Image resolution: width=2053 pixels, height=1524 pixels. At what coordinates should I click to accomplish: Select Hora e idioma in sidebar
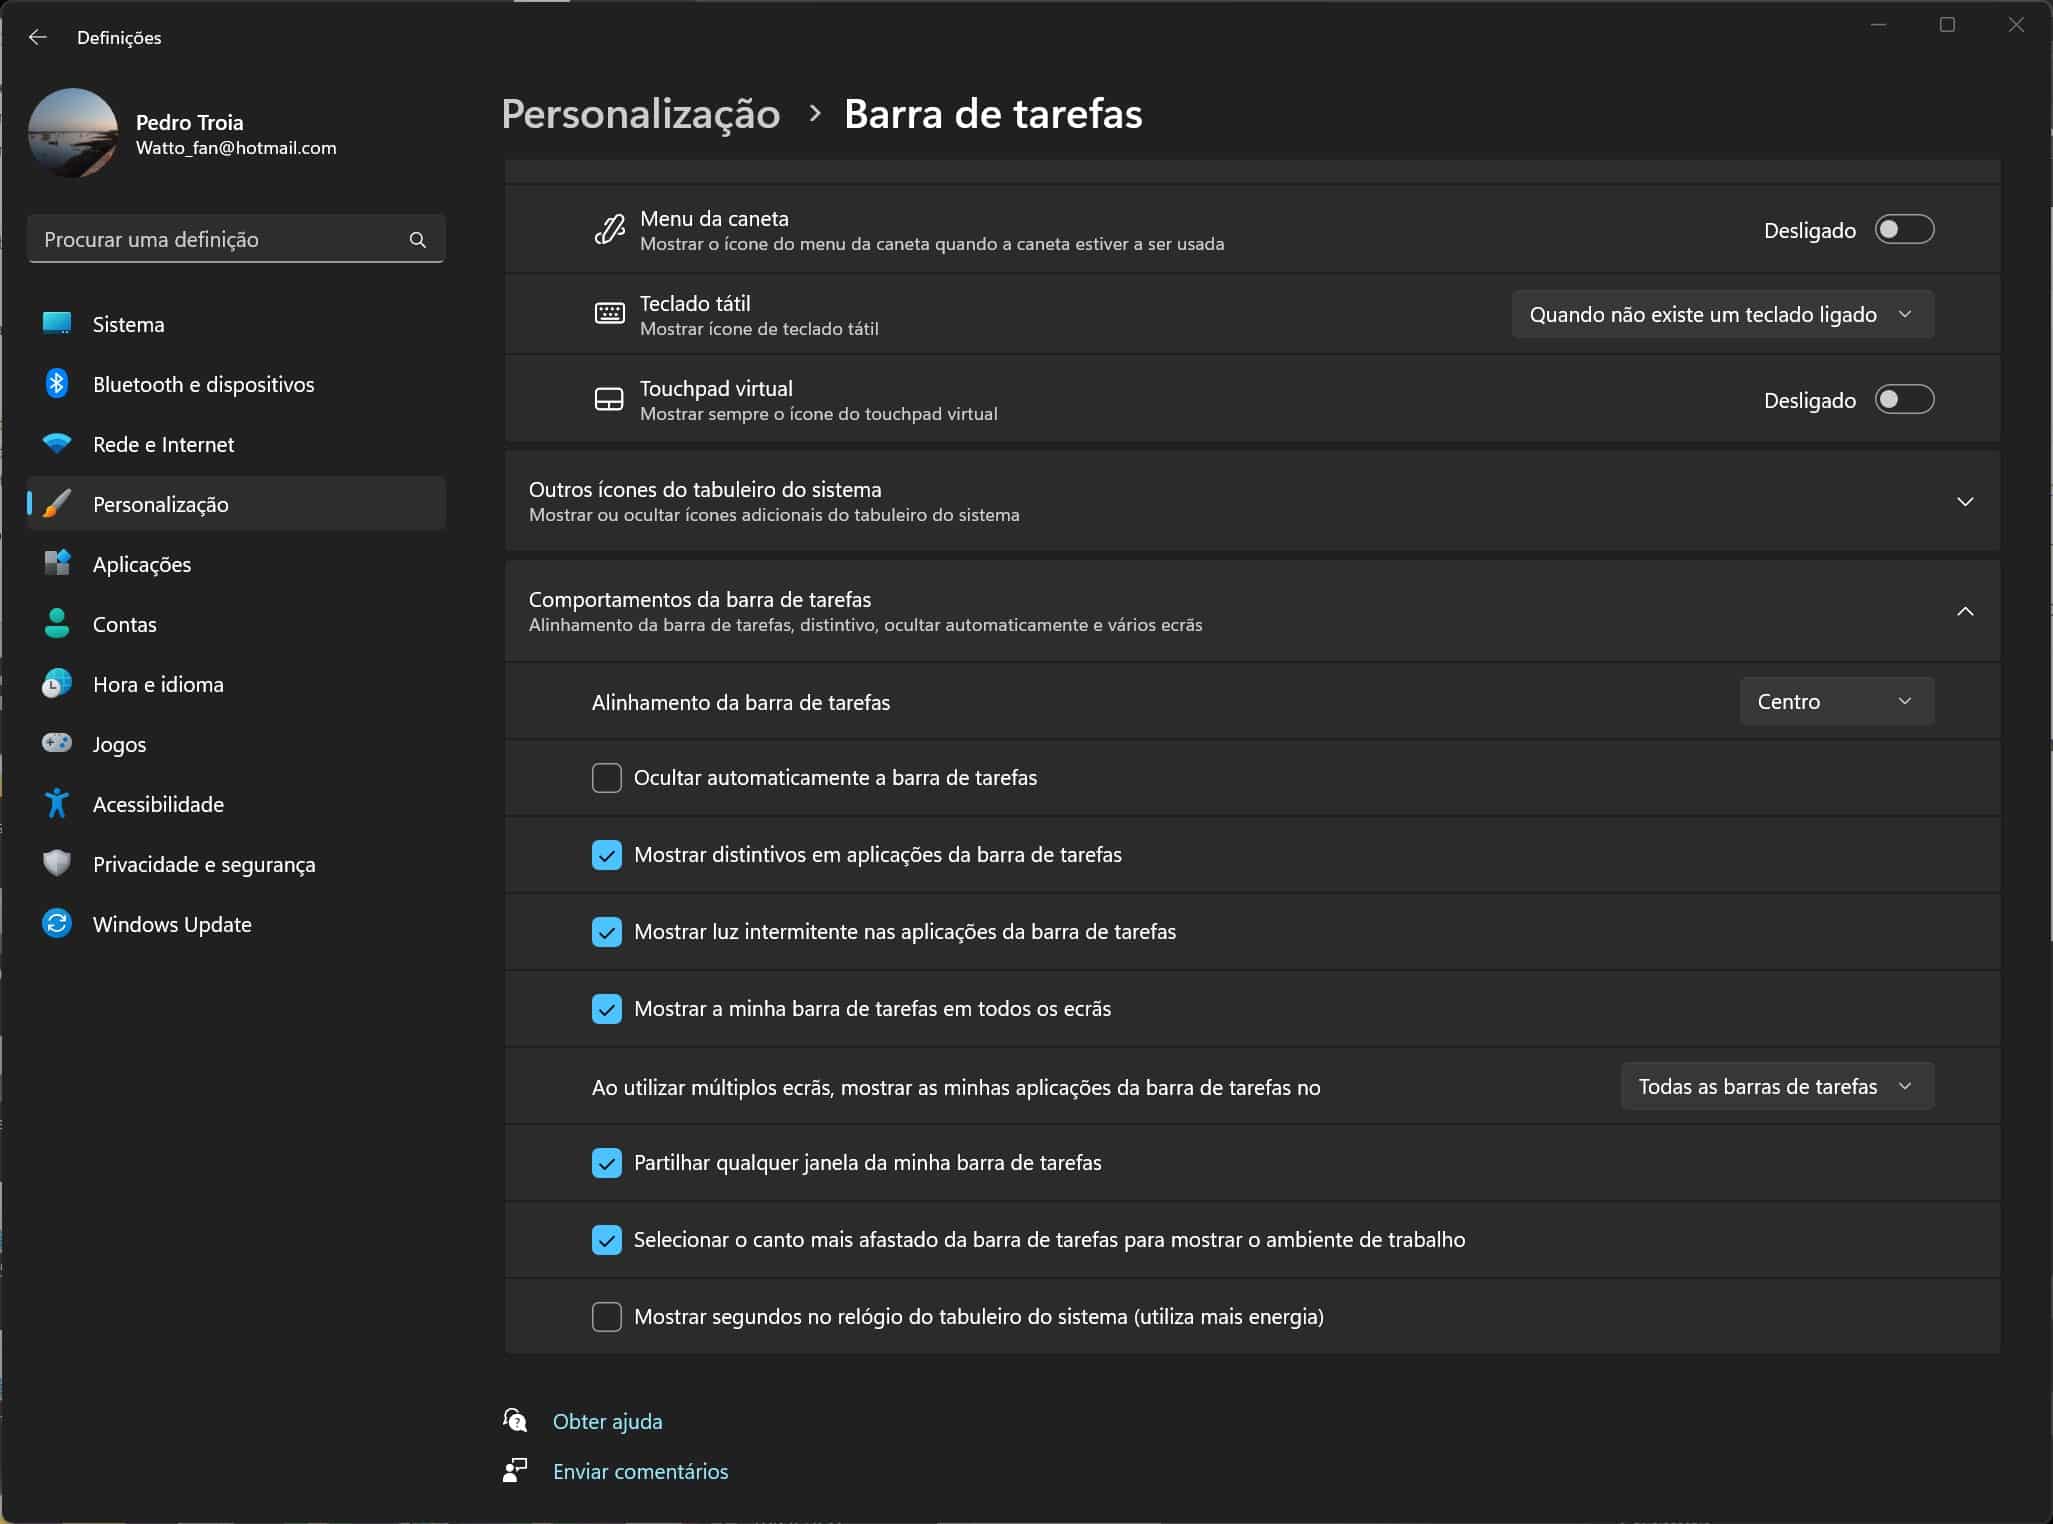click(x=158, y=684)
